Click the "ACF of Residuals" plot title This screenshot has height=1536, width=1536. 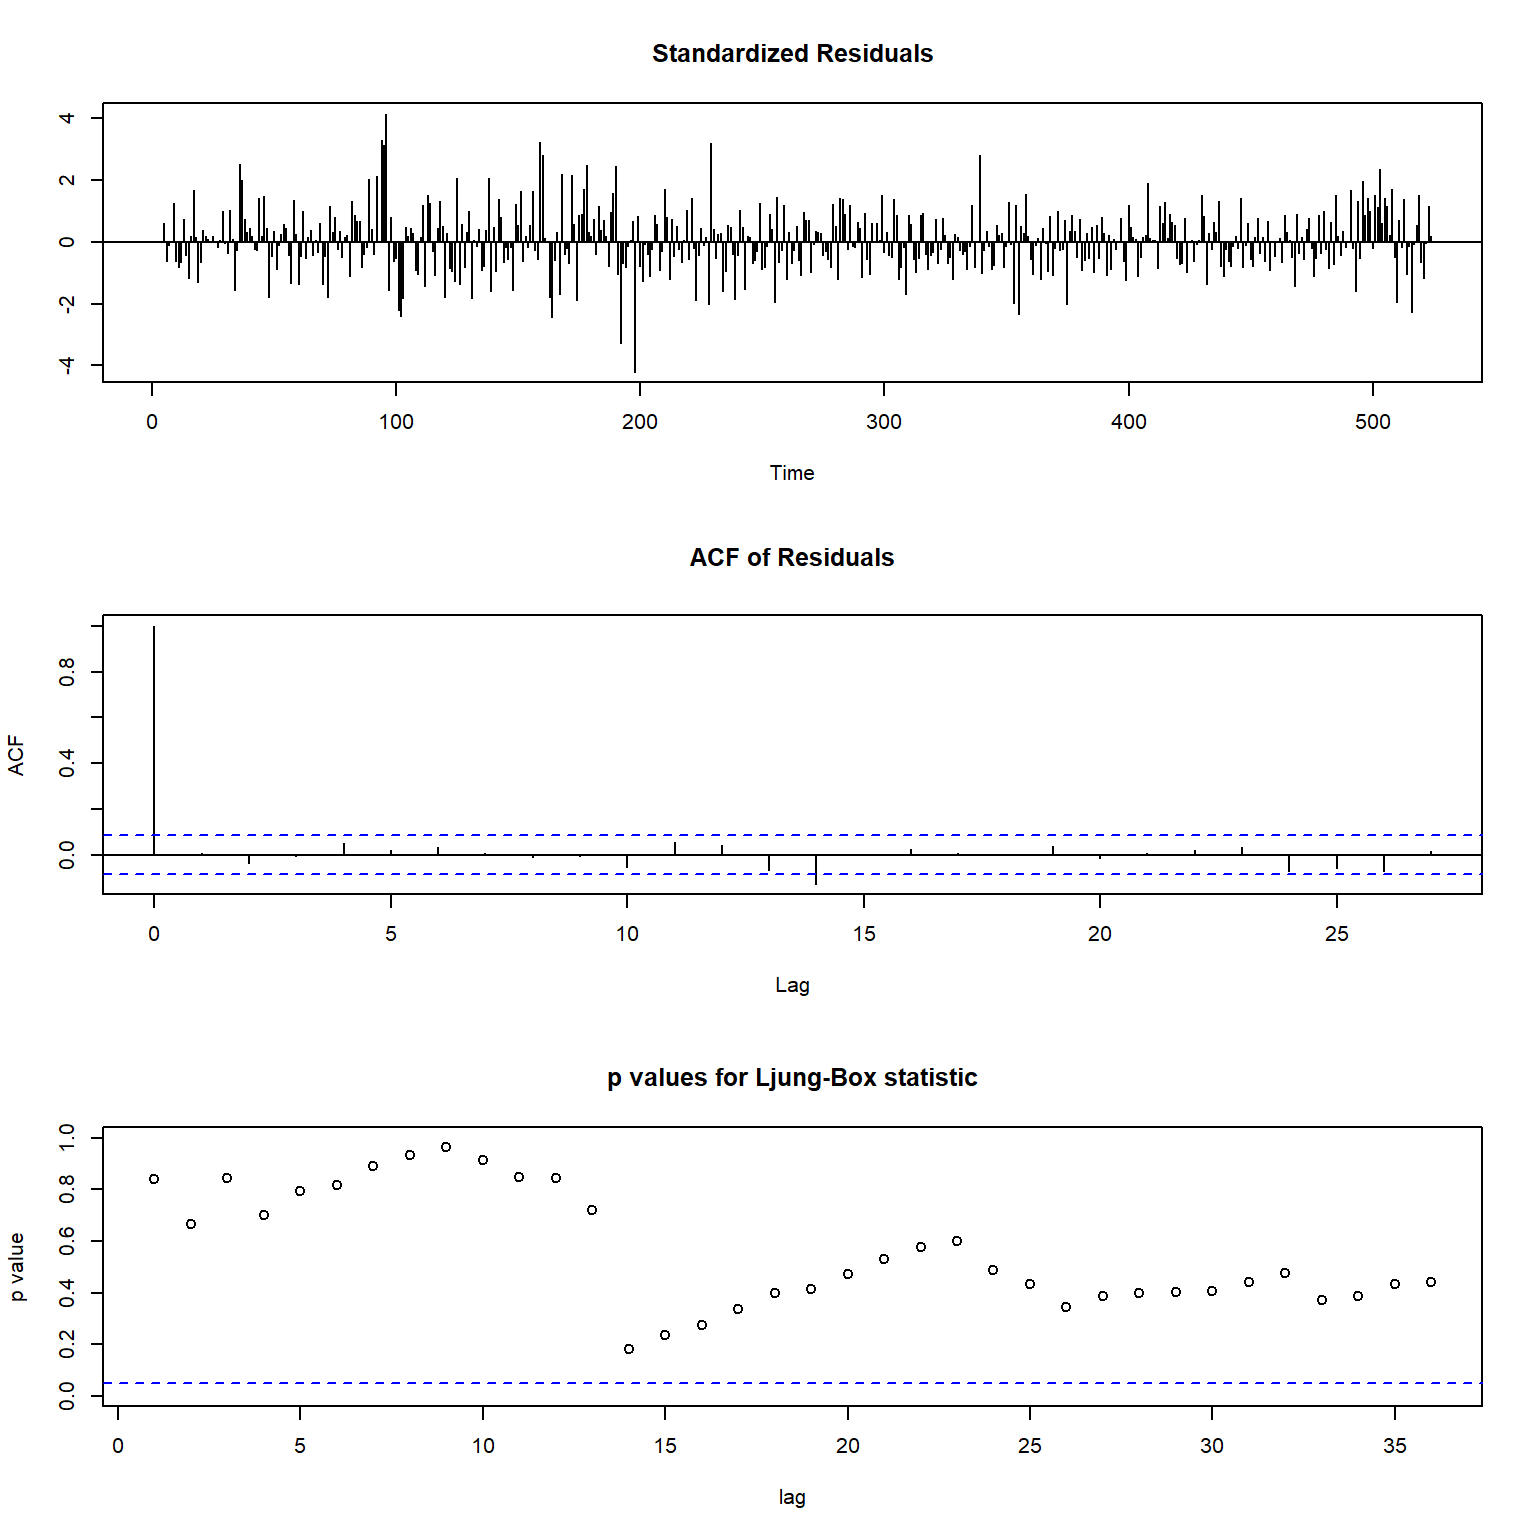pos(792,558)
